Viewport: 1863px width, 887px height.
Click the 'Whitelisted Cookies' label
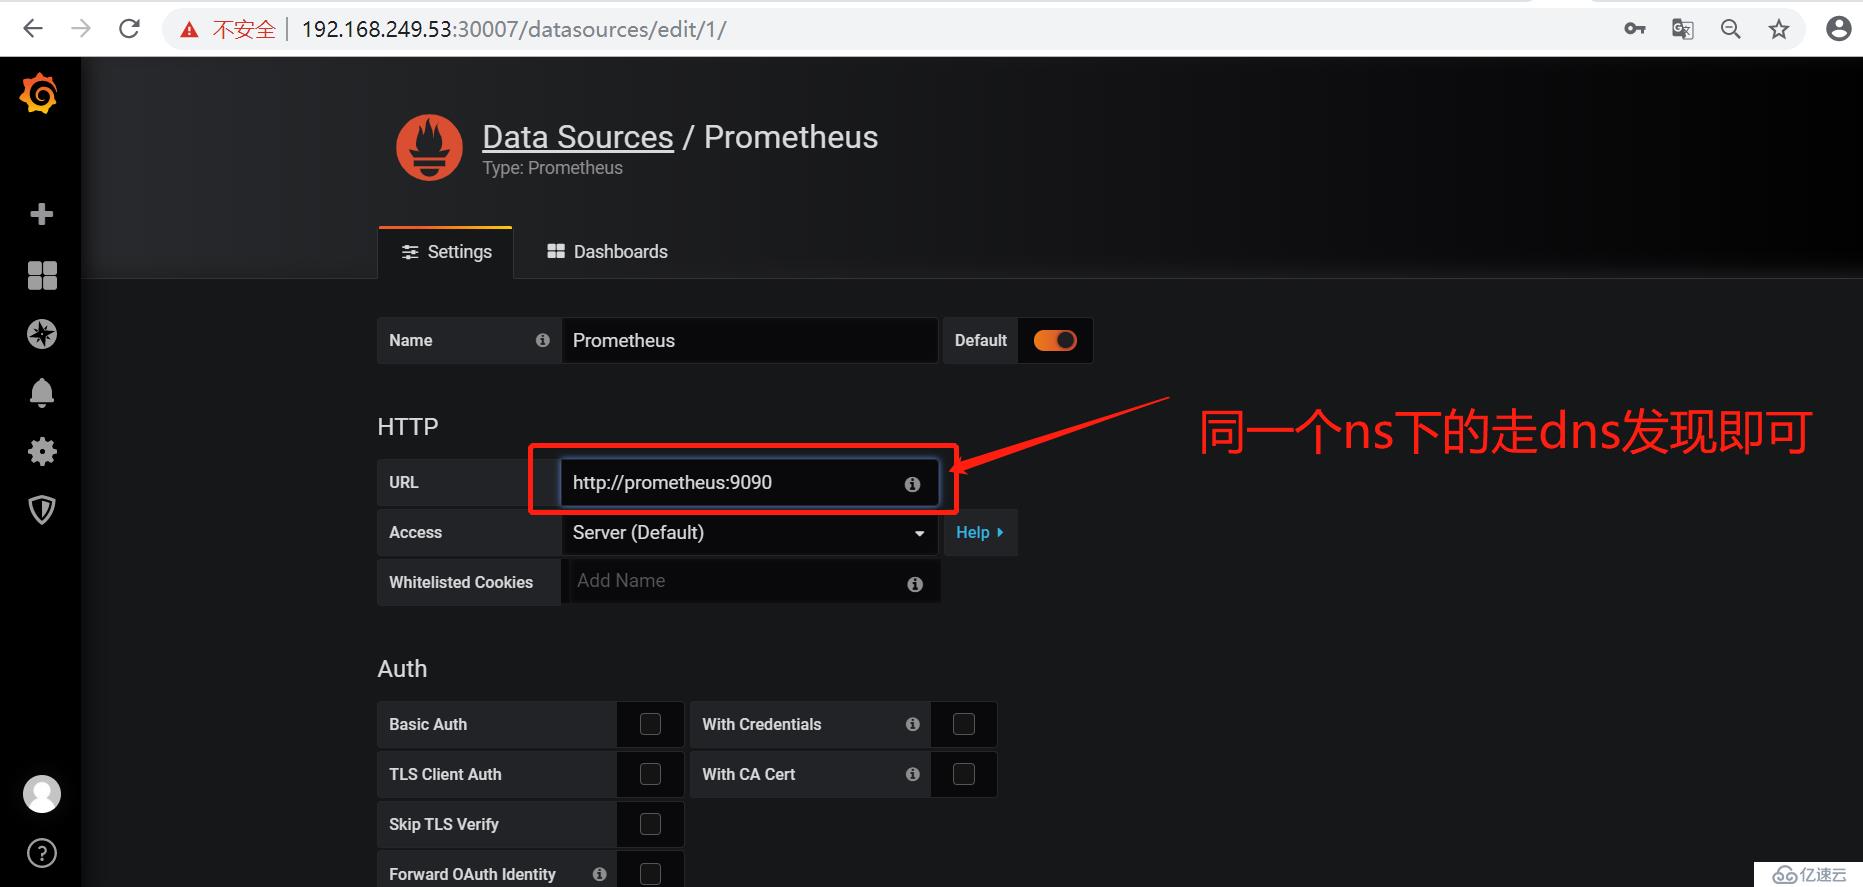461,582
